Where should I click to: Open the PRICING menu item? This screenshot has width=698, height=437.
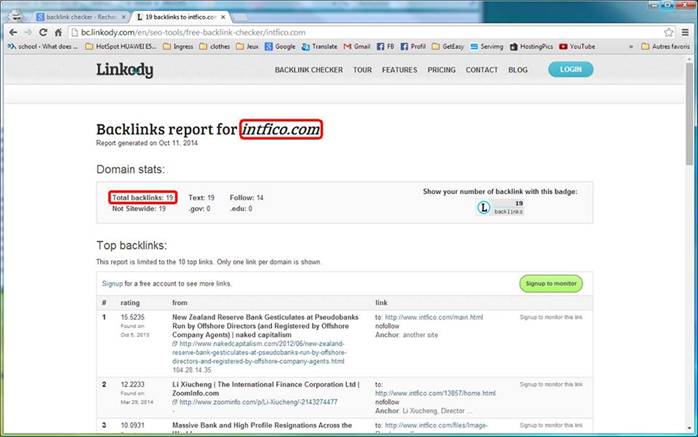click(441, 70)
